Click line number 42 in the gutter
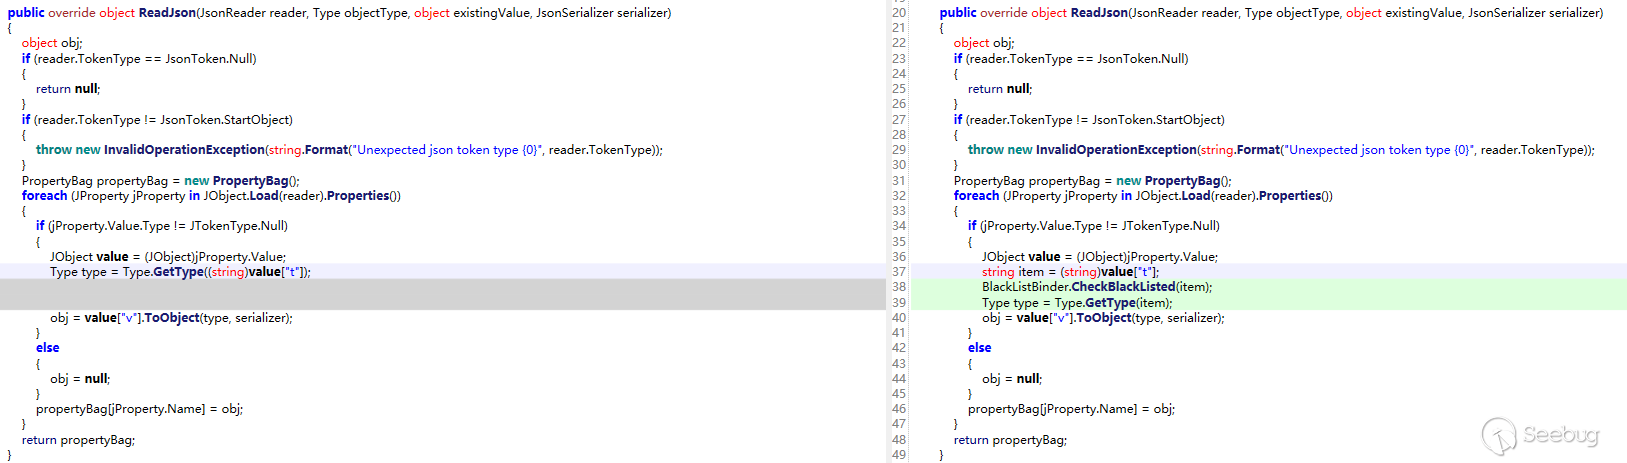Image resolution: width=1627 pixels, height=463 pixels. pos(898,348)
